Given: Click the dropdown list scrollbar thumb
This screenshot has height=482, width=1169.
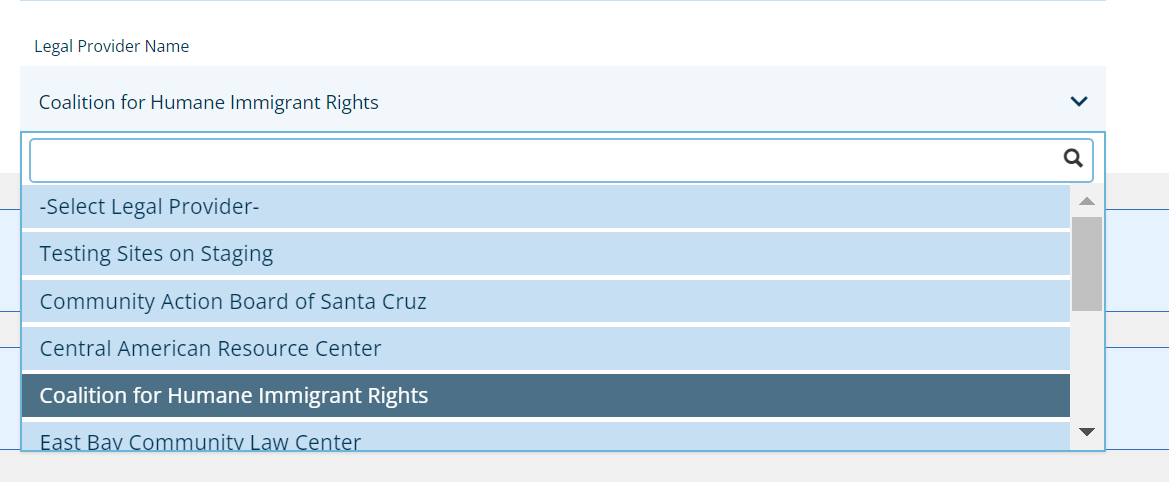Looking at the screenshot, I should (1087, 263).
